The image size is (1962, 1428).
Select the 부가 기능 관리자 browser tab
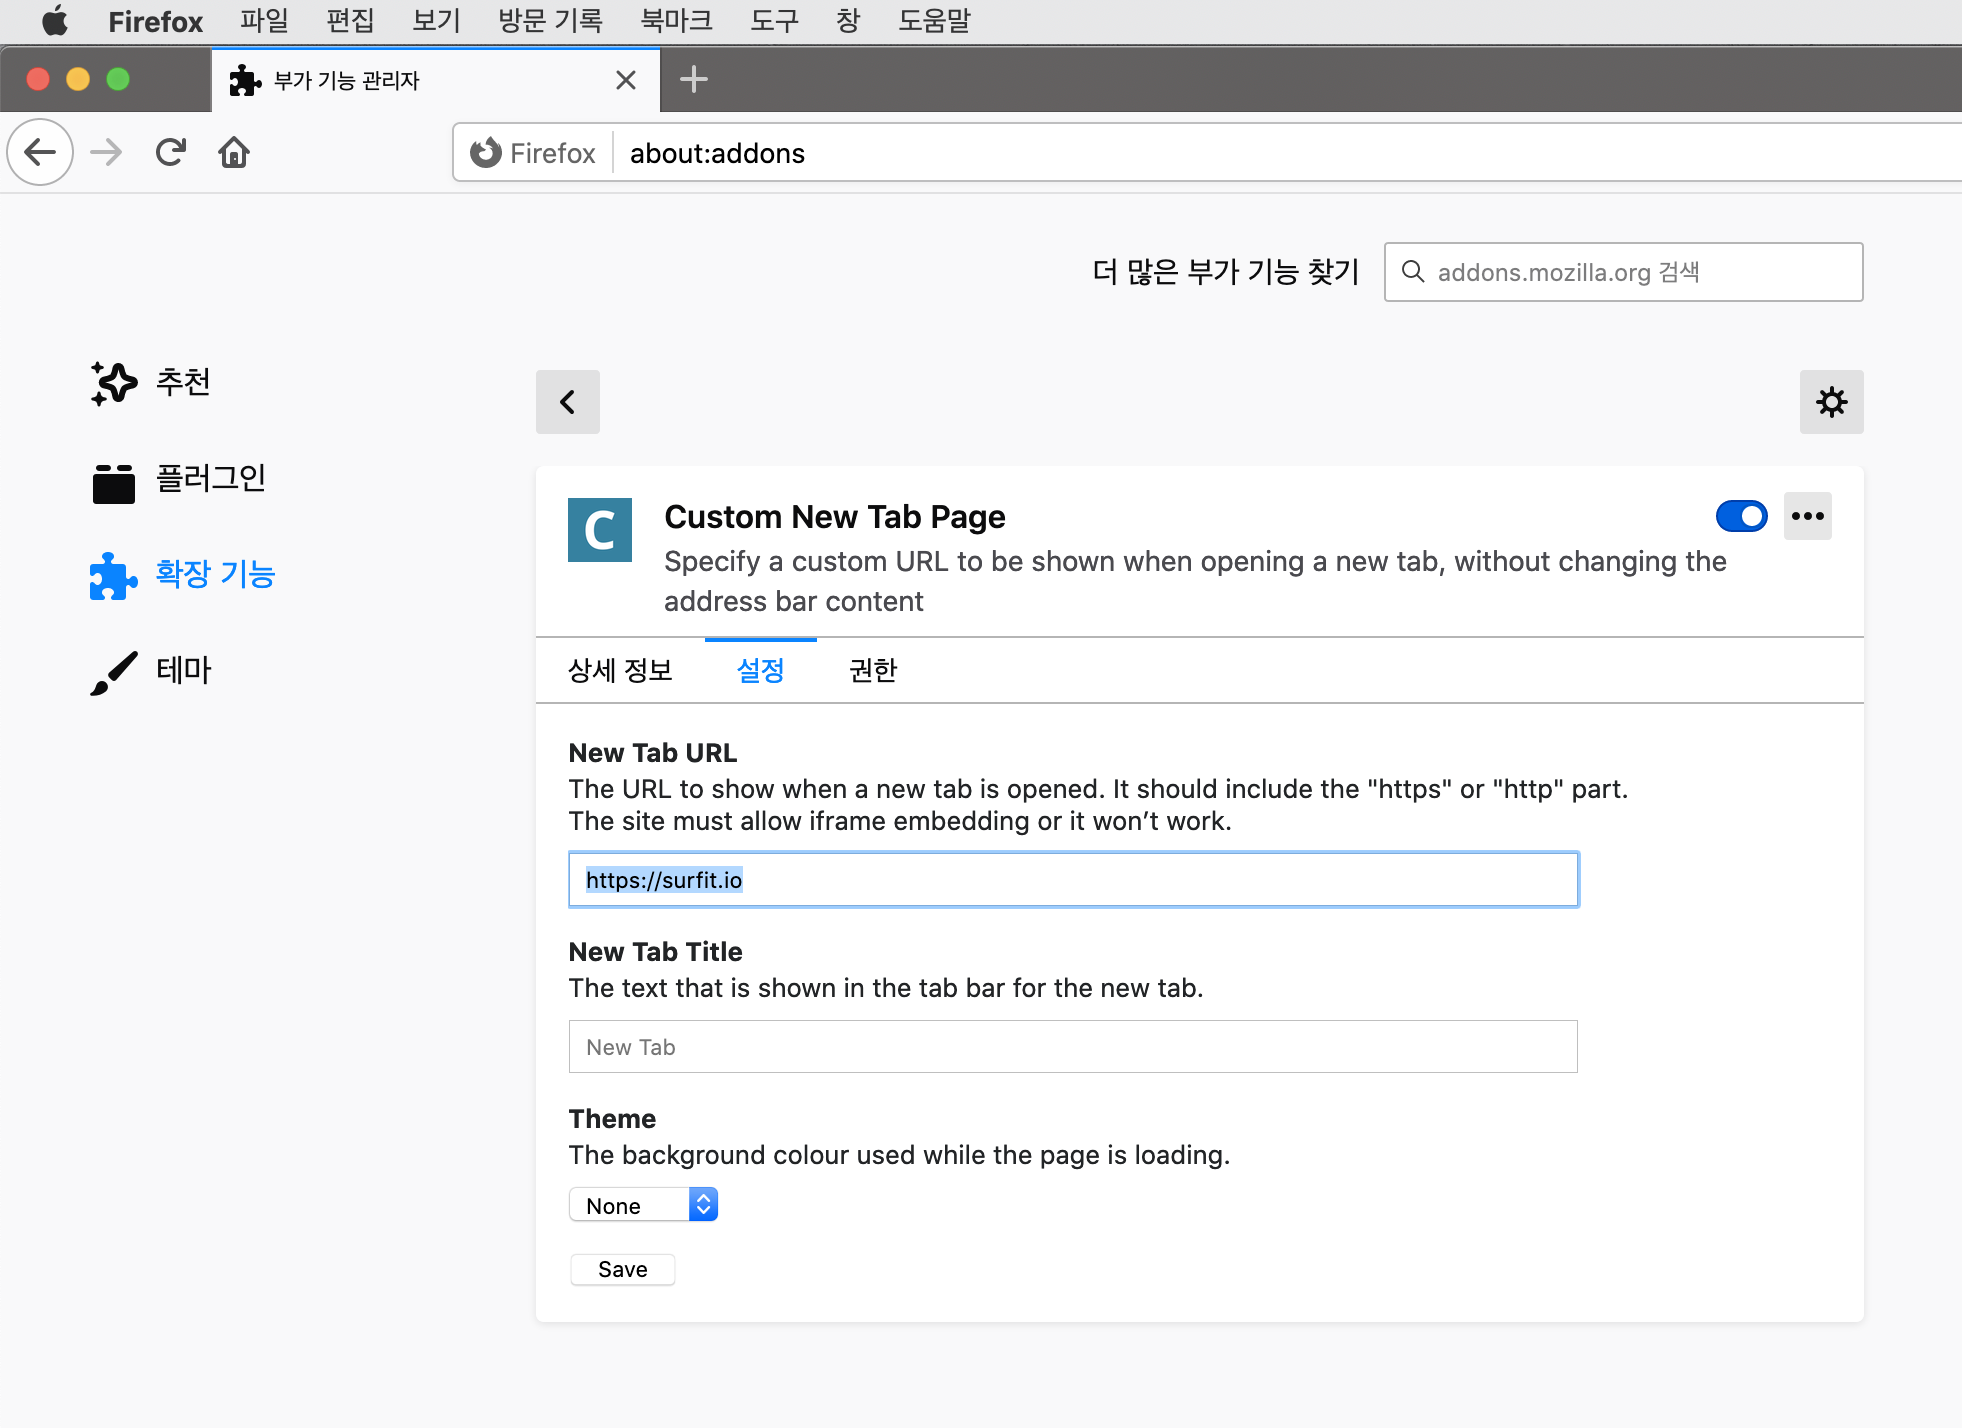tap(436, 80)
